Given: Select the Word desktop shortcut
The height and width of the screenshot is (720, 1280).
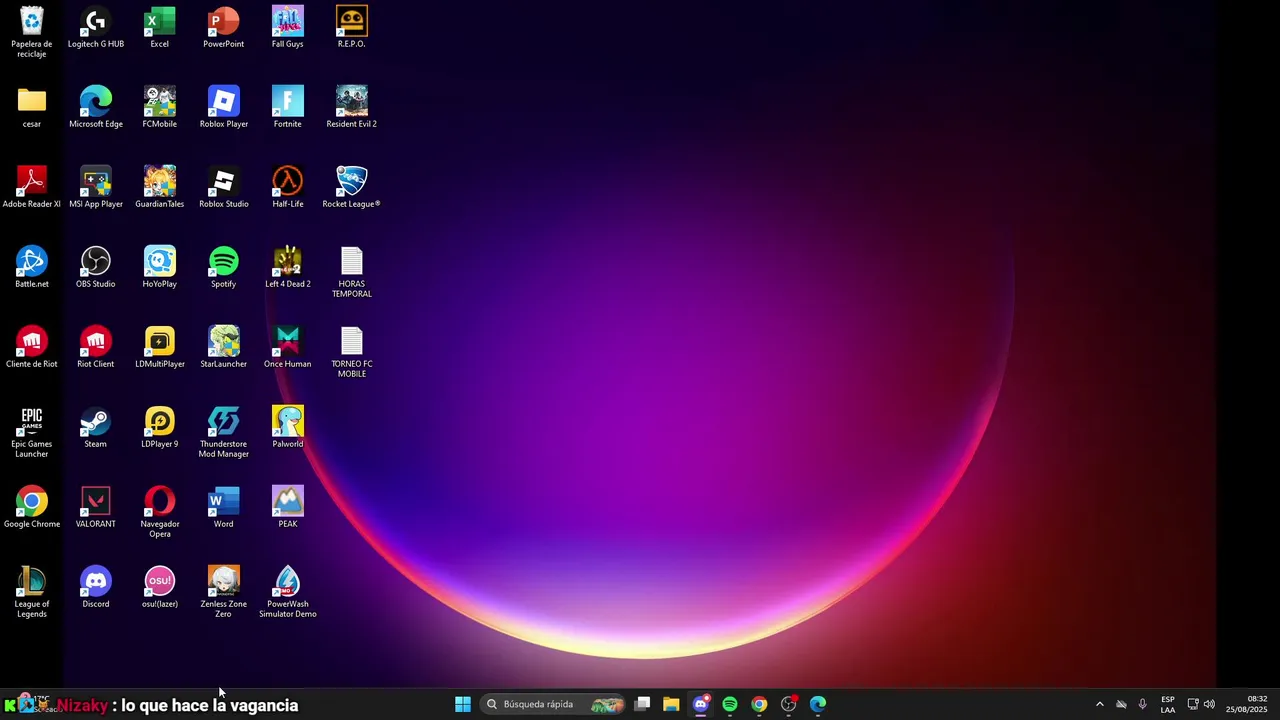Looking at the screenshot, I should [224, 507].
